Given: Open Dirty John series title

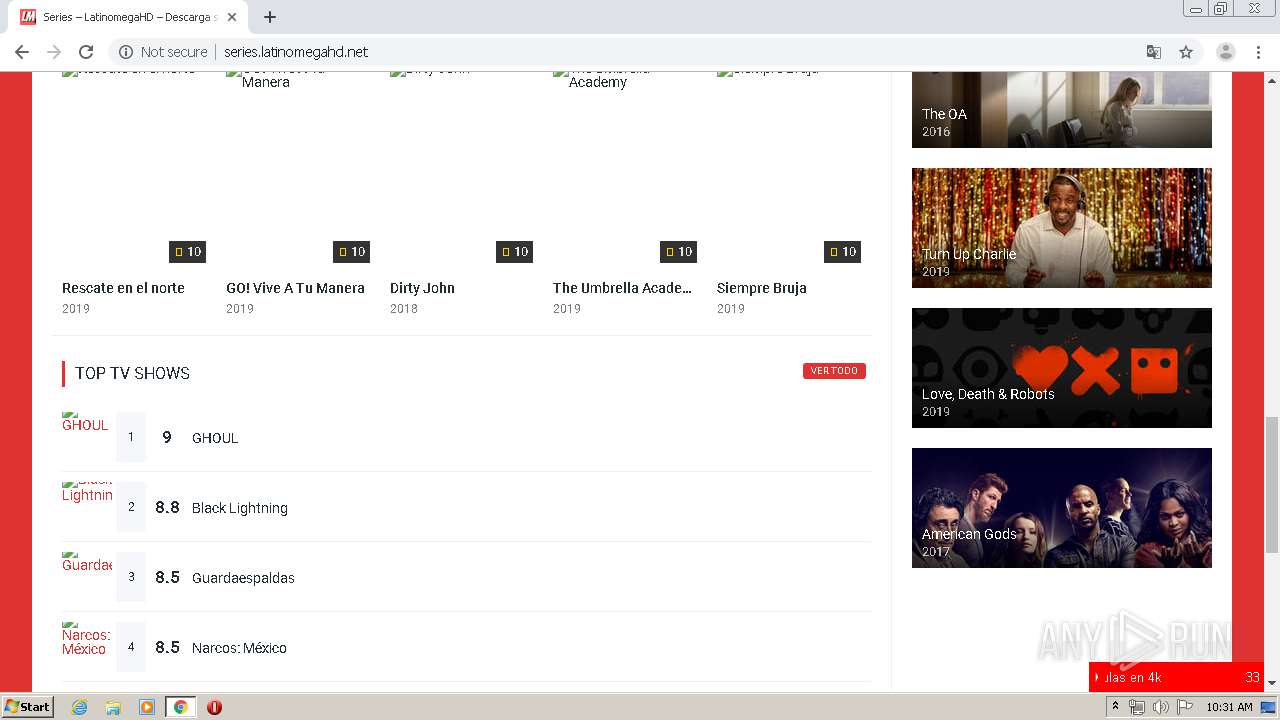Looking at the screenshot, I should (422, 288).
